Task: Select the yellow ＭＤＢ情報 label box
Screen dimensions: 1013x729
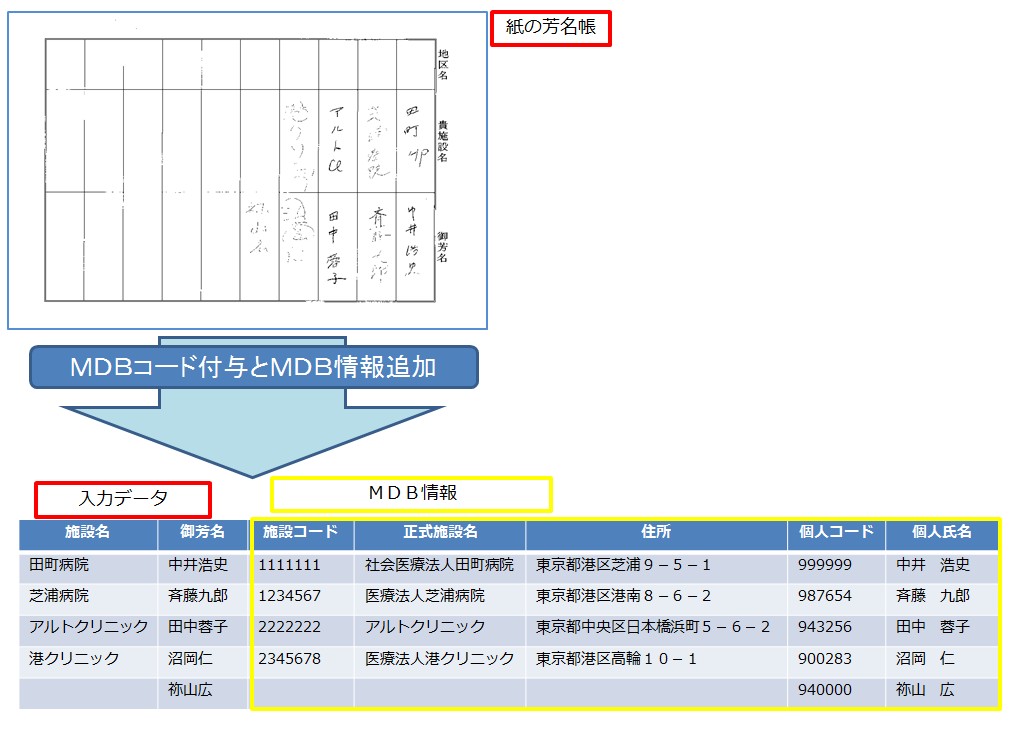Action: [x=411, y=493]
